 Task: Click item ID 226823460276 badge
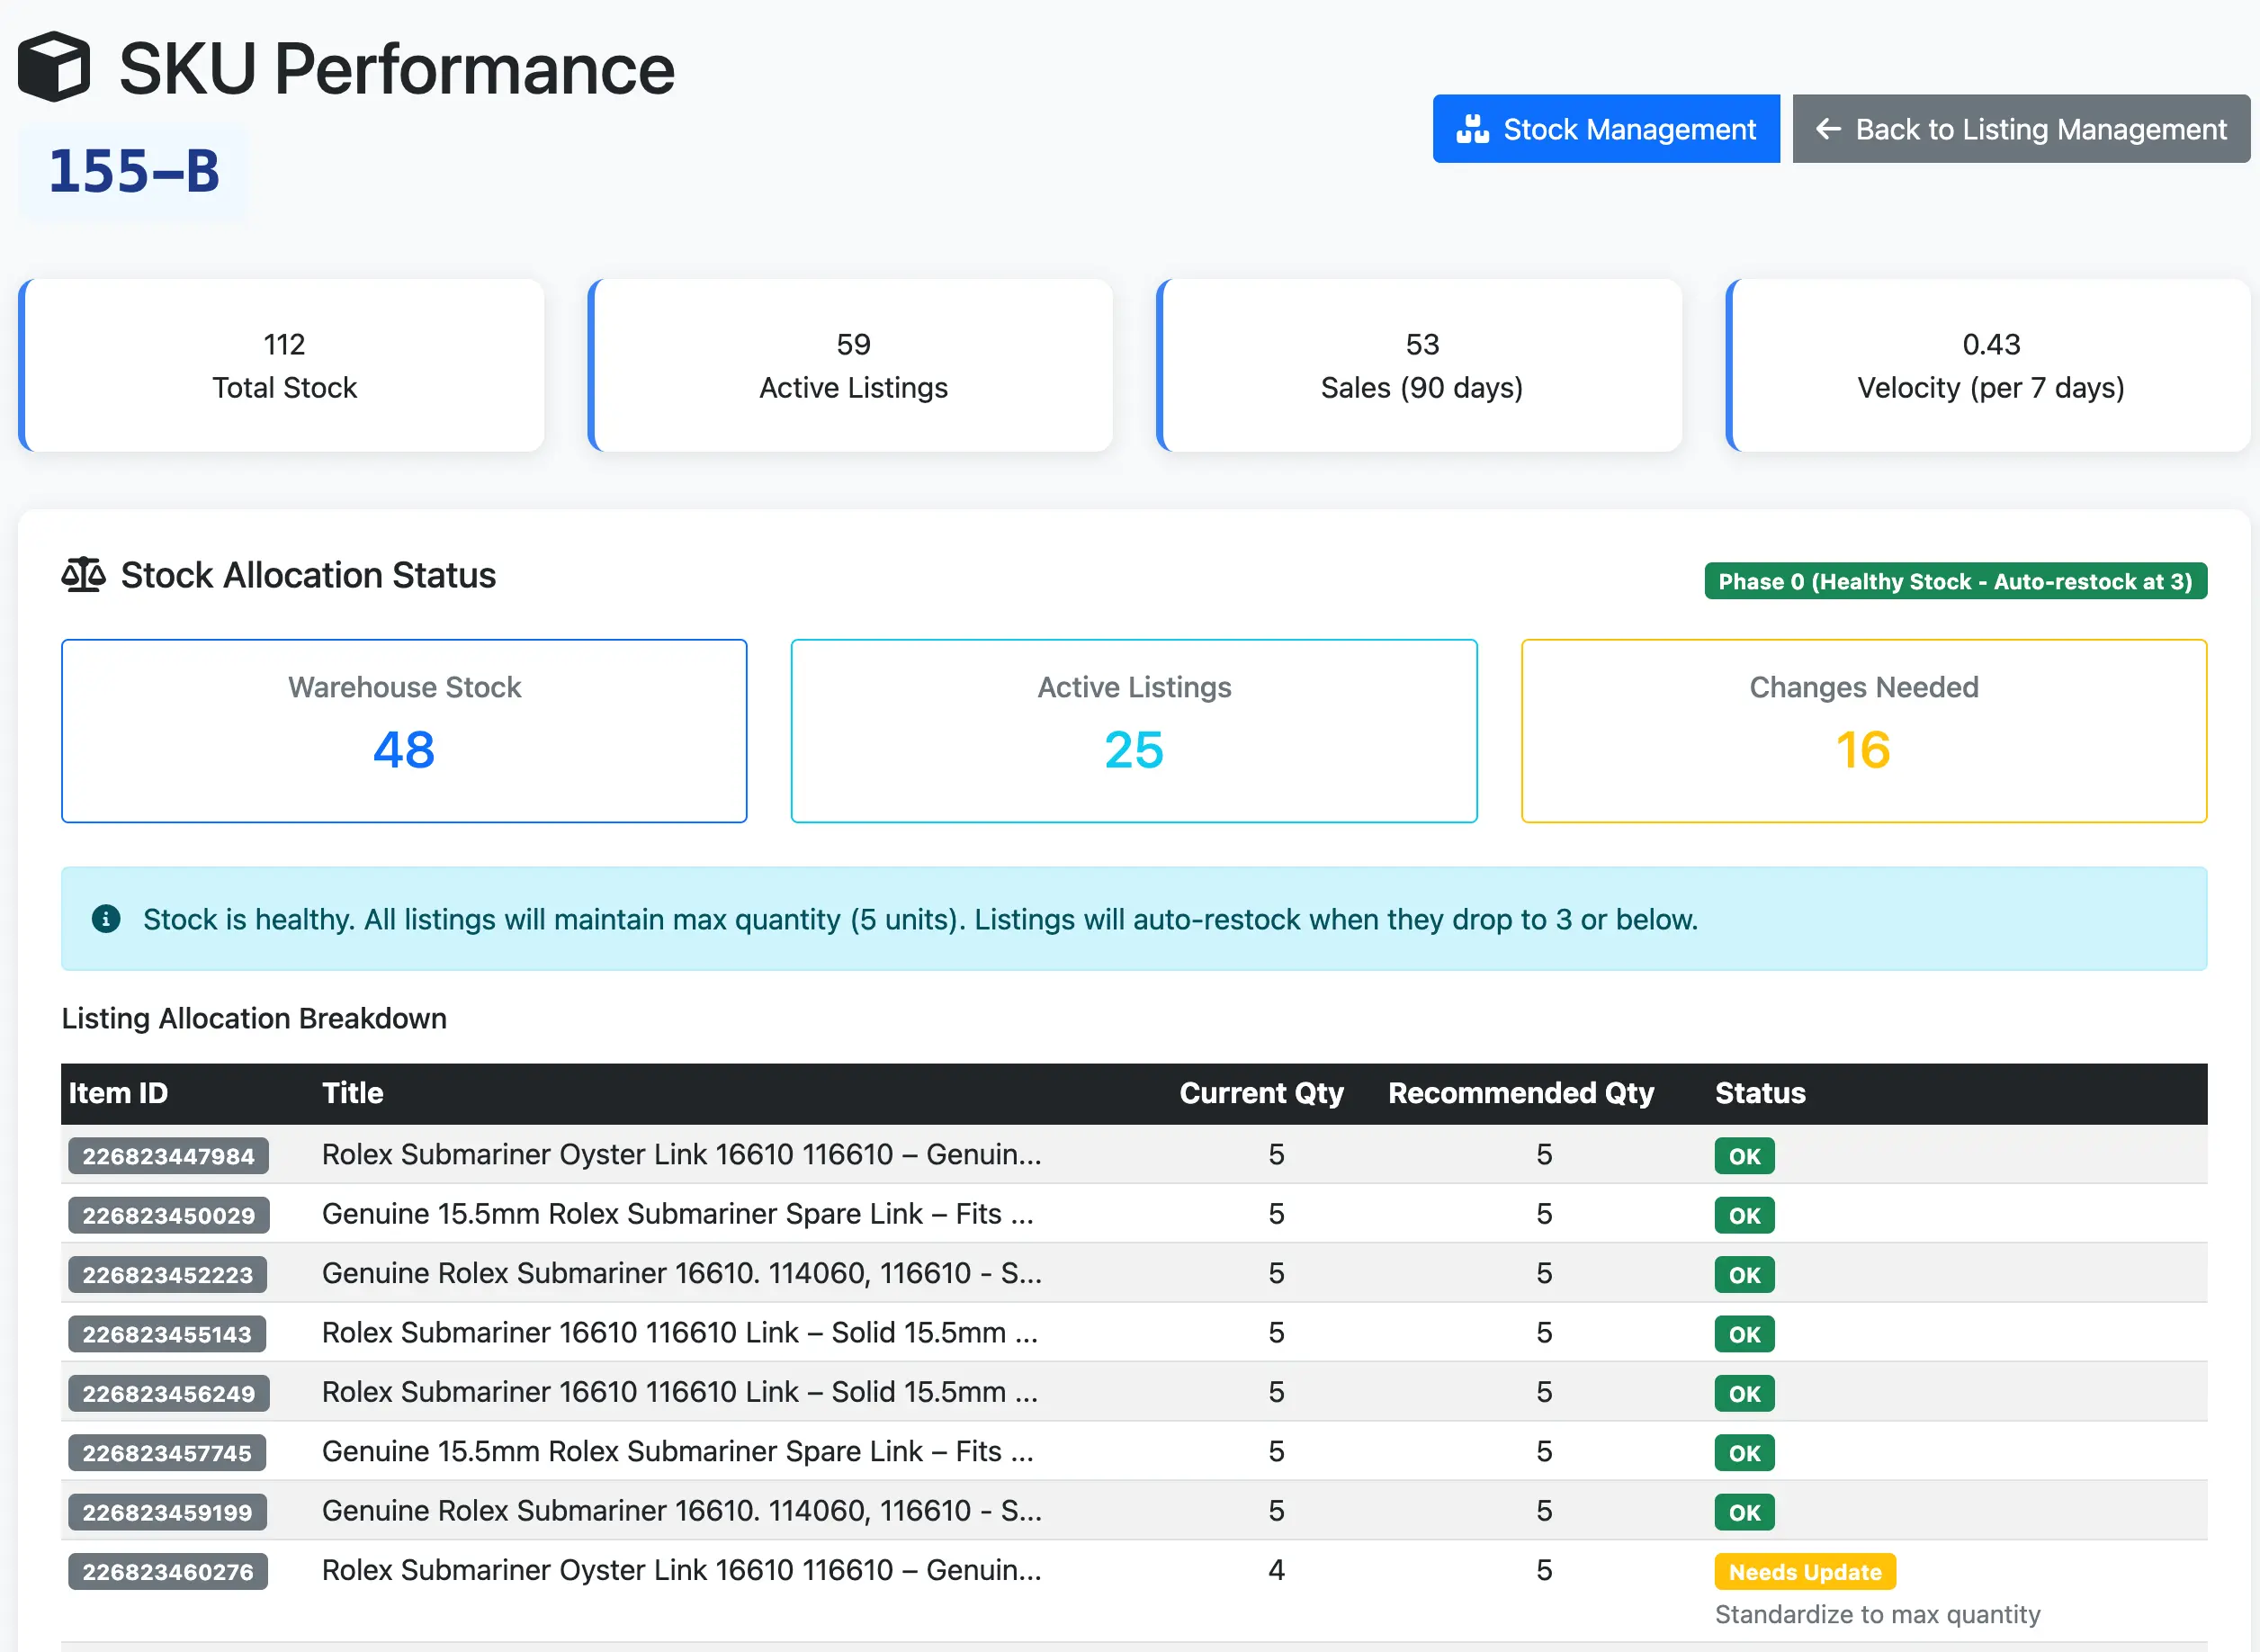pos(167,1571)
